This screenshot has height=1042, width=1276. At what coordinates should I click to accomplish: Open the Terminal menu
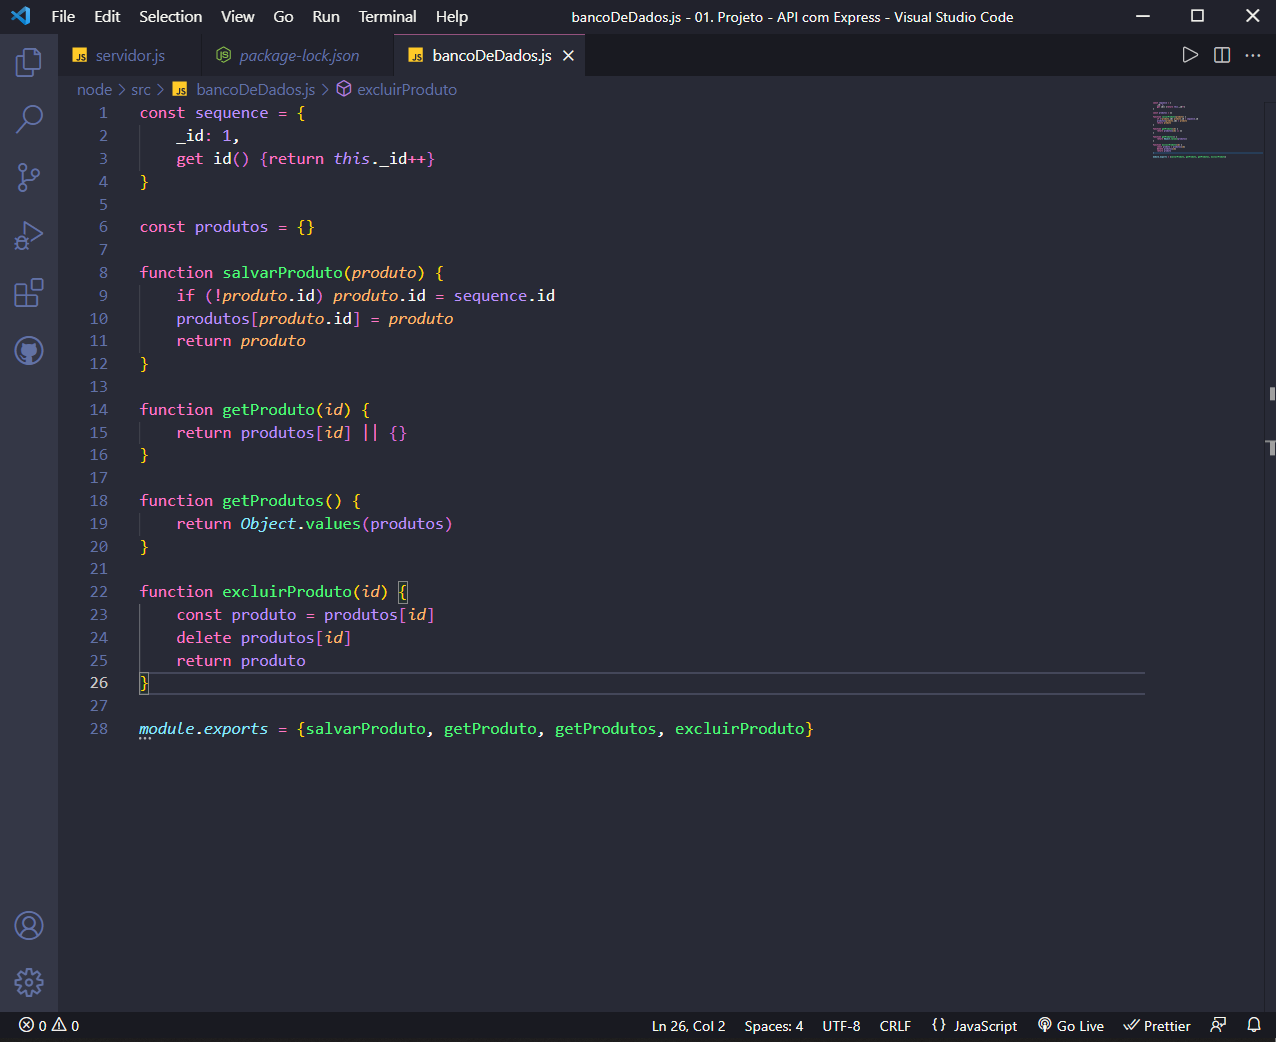click(x=386, y=16)
